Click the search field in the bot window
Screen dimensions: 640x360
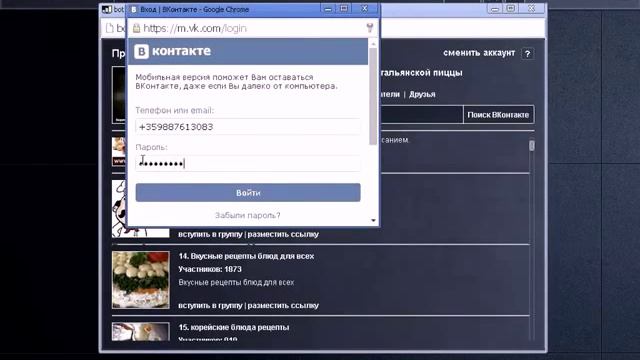[421, 115]
